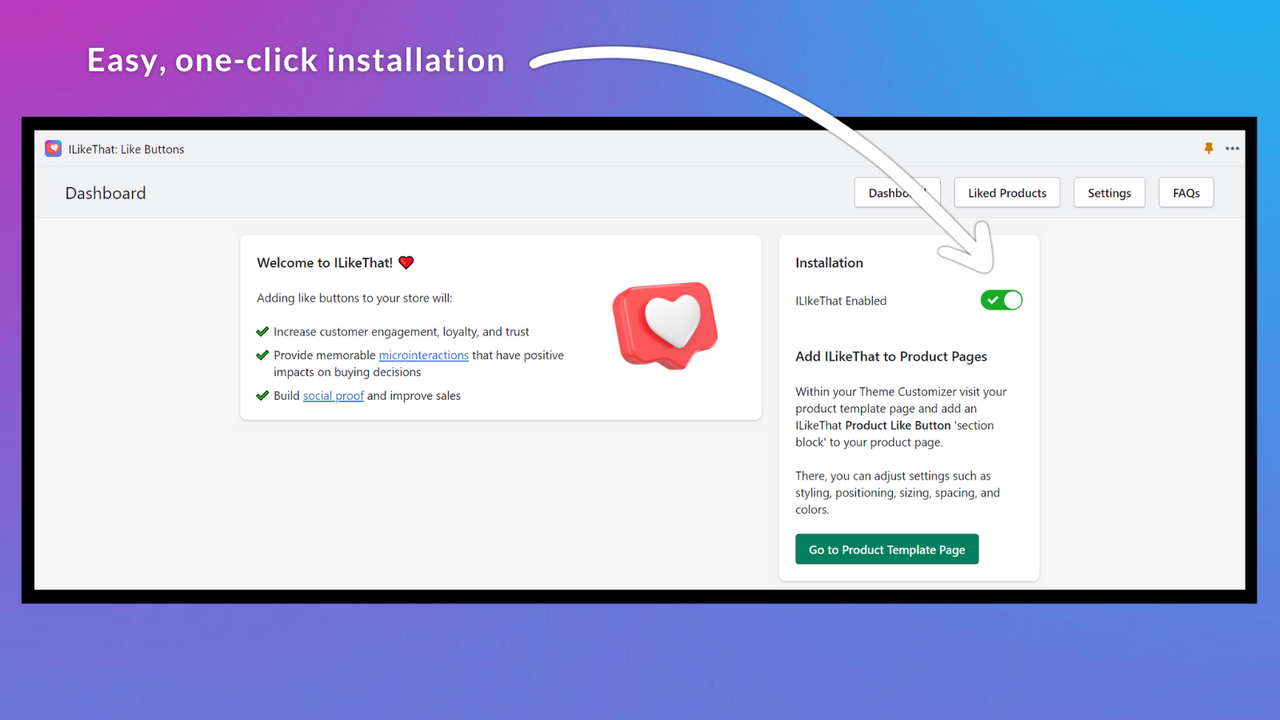Follow the social proof link
1280x720 pixels.
[x=333, y=396]
